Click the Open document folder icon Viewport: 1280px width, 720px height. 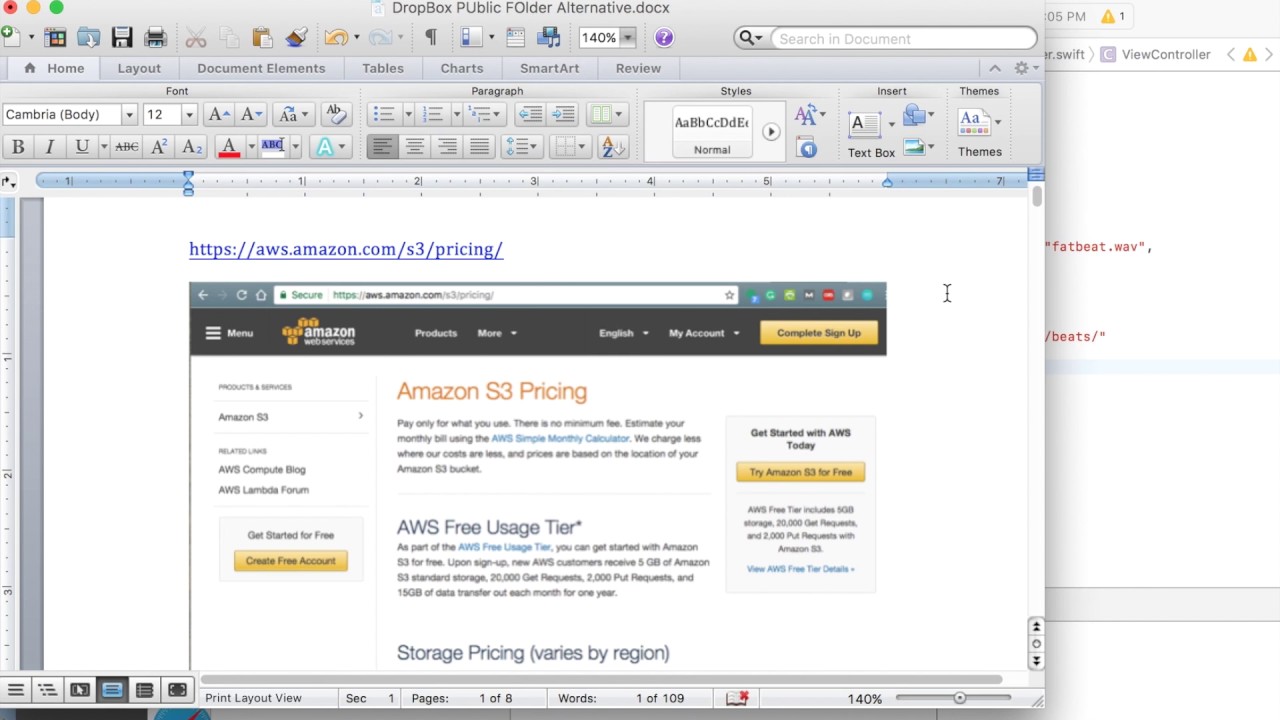click(88, 38)
